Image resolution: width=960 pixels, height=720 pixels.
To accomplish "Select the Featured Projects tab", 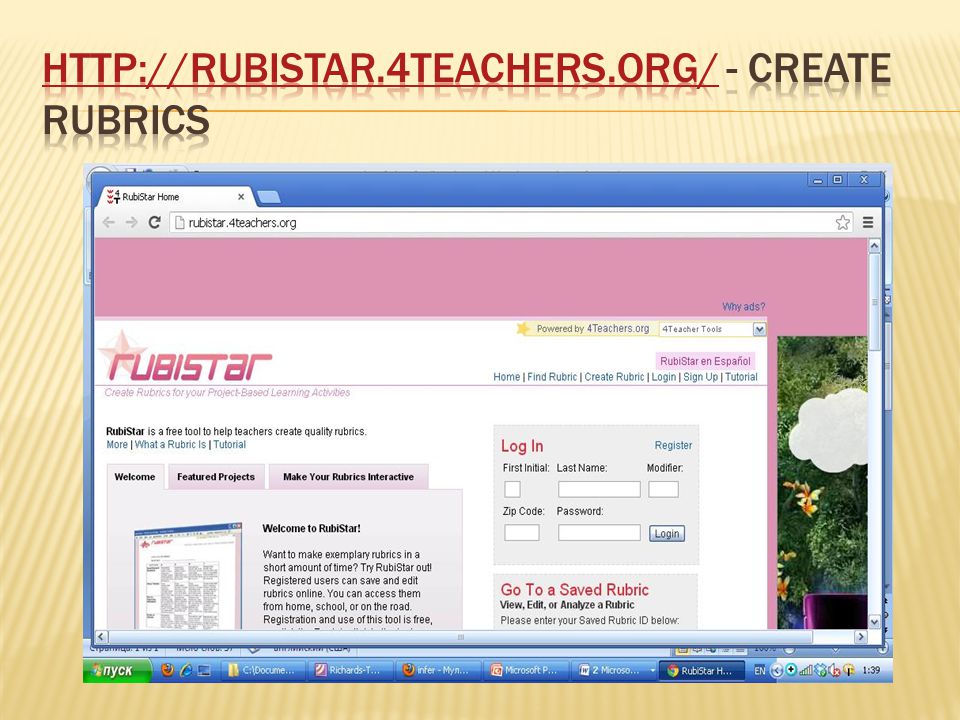I will coord(216,477).
